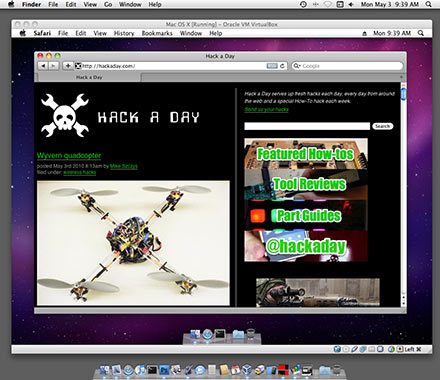The height and width of the screenshot is (380, 440).
Task: Click the Safari Back navigation arrow
Action: (x=43, y=66)
